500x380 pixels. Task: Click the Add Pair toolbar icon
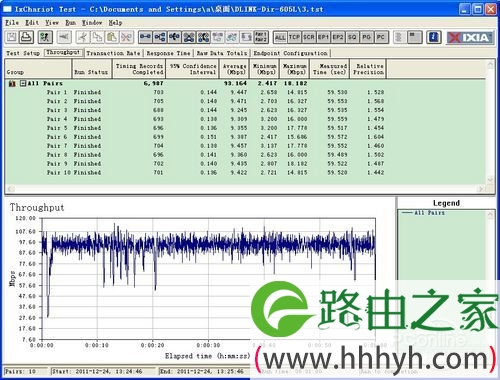click(x=145, y=37)
